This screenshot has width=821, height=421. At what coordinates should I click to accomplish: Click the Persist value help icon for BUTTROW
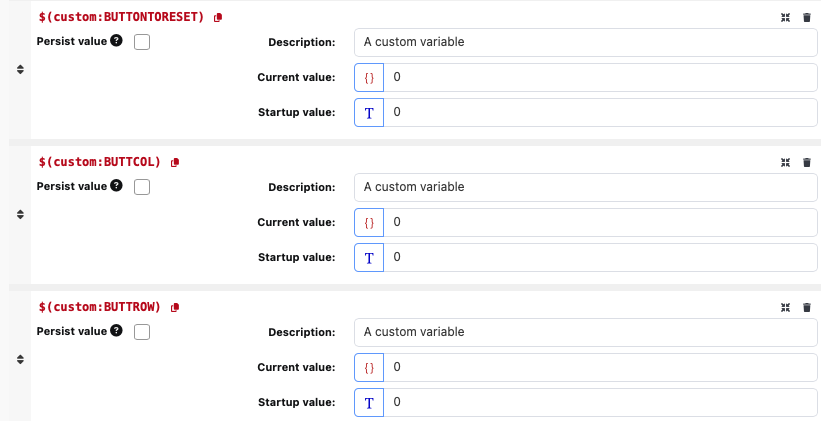[117, 331]
